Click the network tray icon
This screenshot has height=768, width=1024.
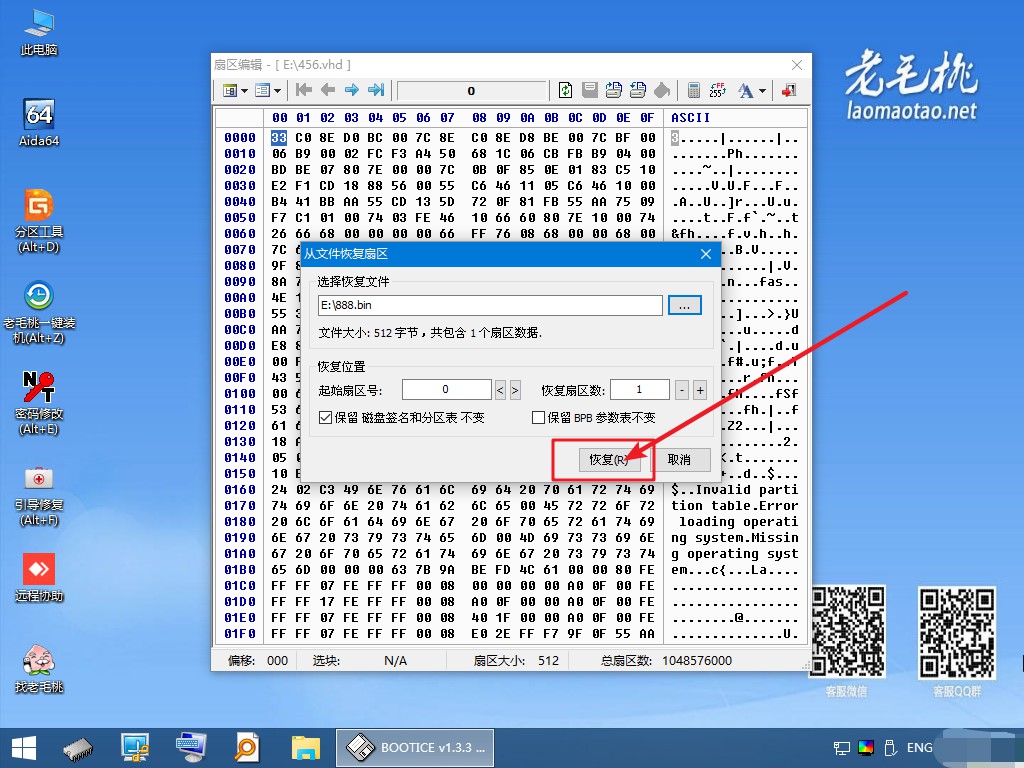point(842,748)
